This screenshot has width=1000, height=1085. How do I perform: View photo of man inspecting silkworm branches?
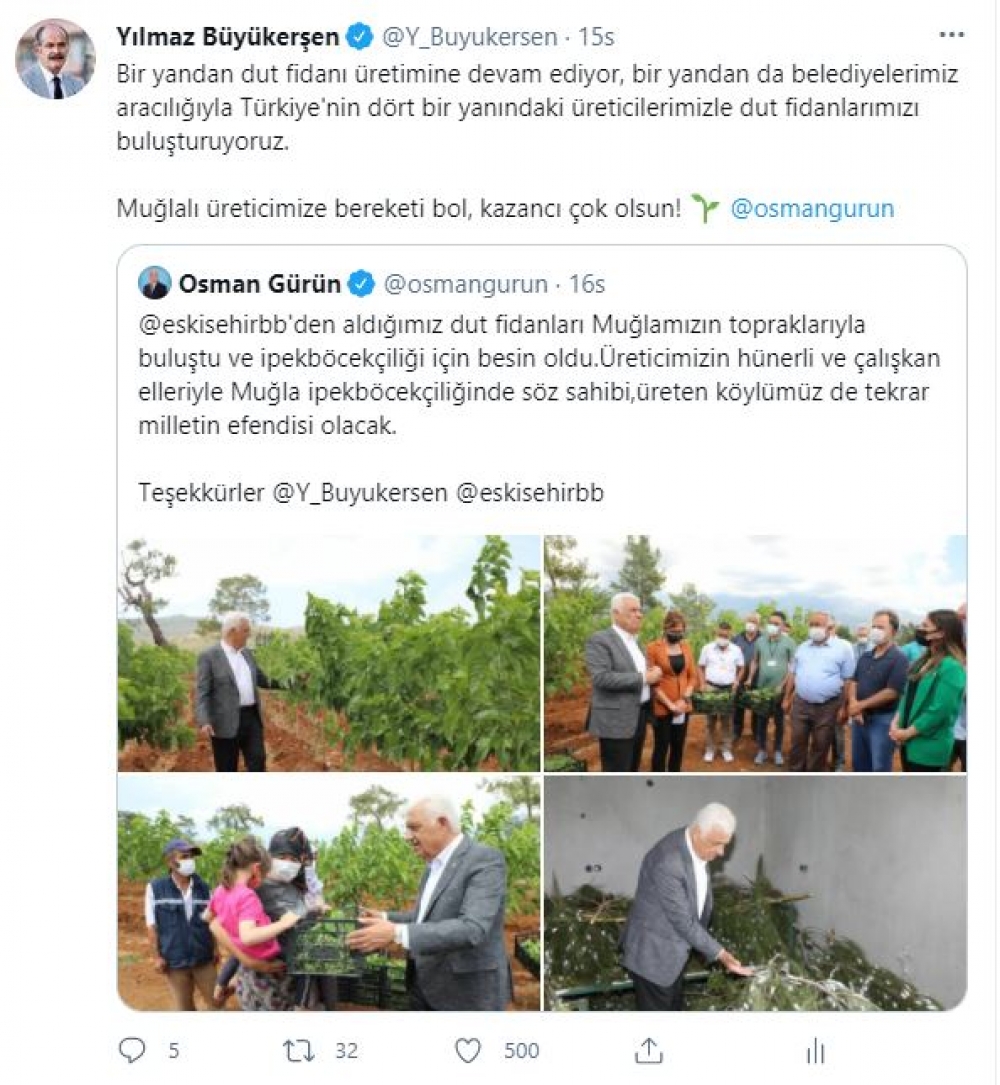755,893
